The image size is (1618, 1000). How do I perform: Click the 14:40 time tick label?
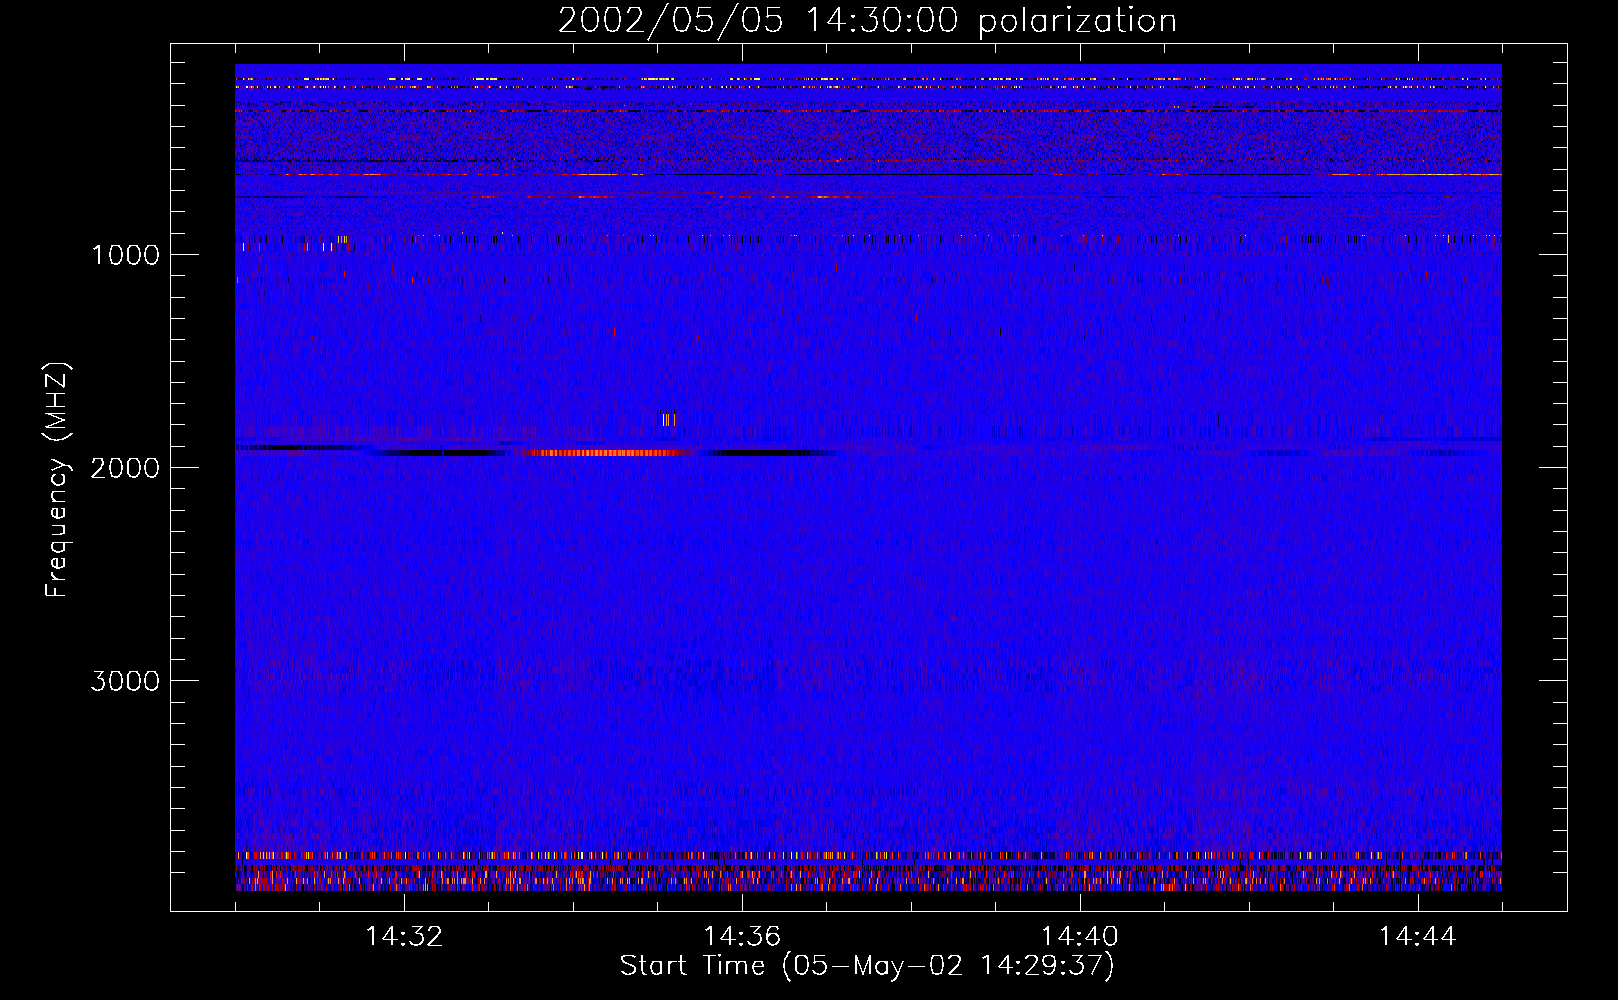click(x=1080, y=937)
